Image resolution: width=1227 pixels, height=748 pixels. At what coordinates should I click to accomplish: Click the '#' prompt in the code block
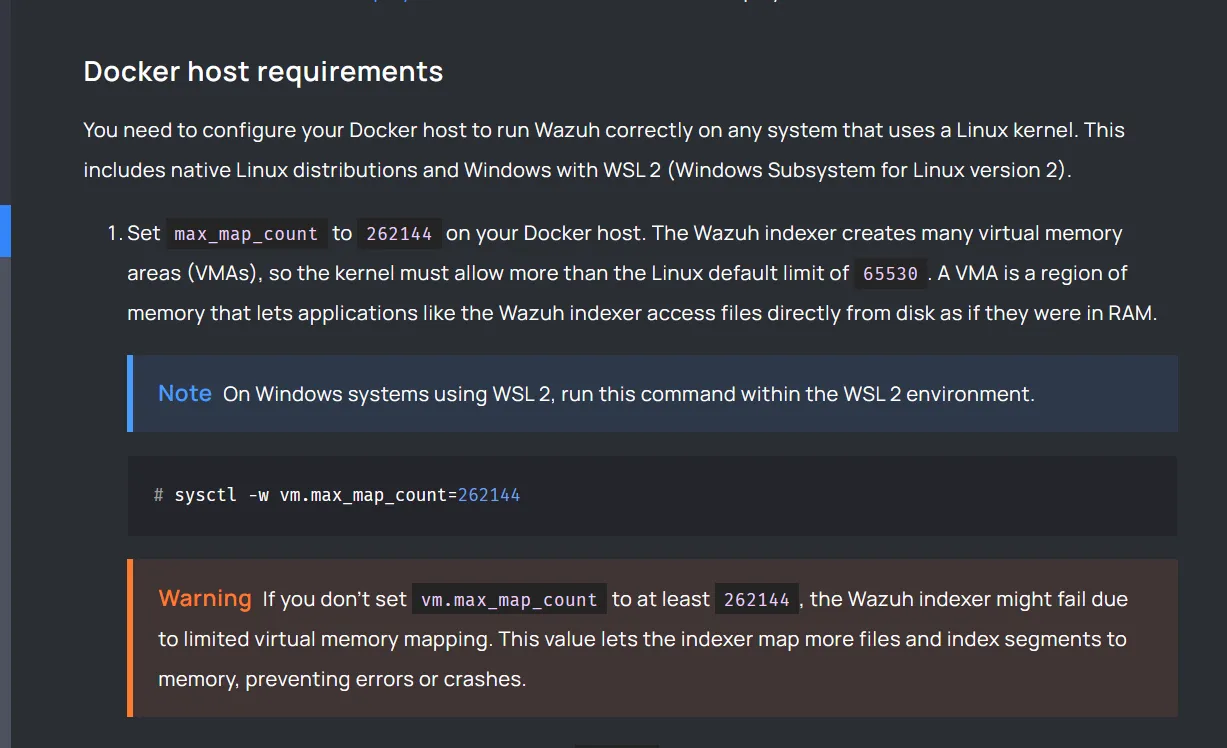[158, 495]
